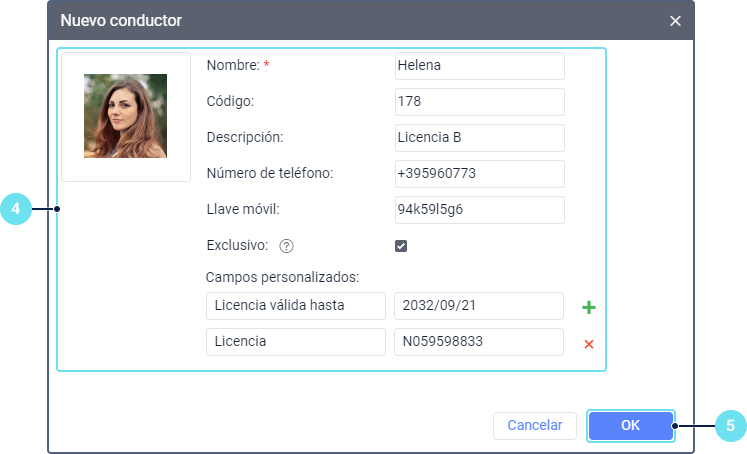747x454 pixels.
Task: Edit the N059598833 value field
Action: pos(479,342)
